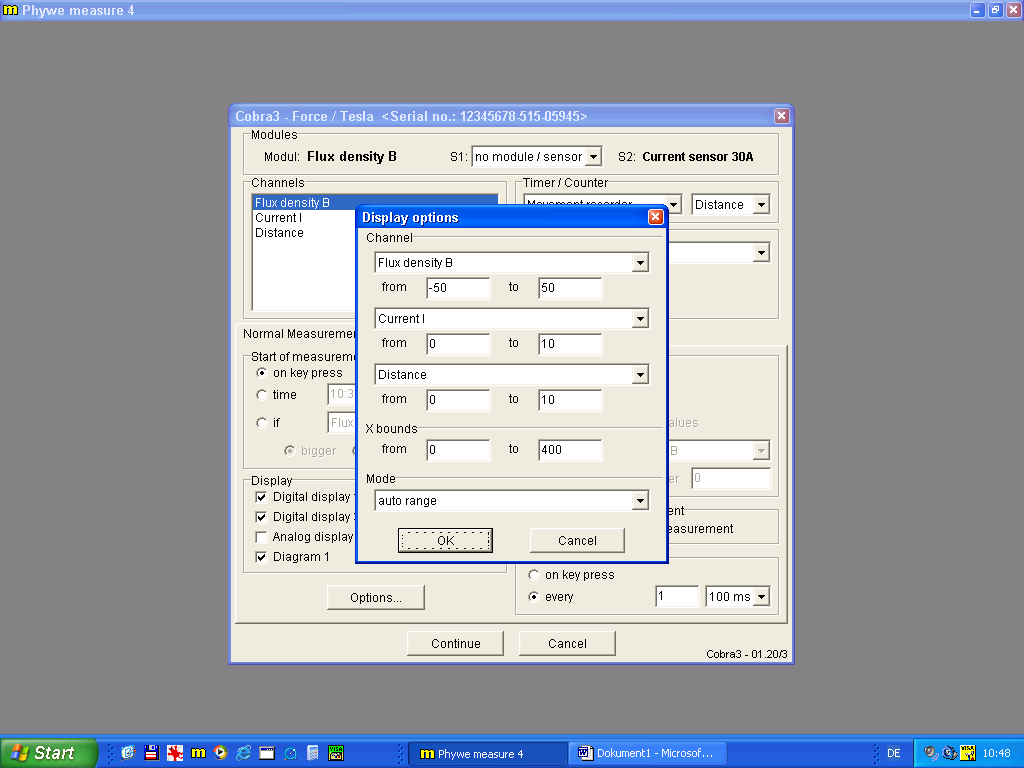
Task: Click the Options... button
Action: (x=376, y=598)
